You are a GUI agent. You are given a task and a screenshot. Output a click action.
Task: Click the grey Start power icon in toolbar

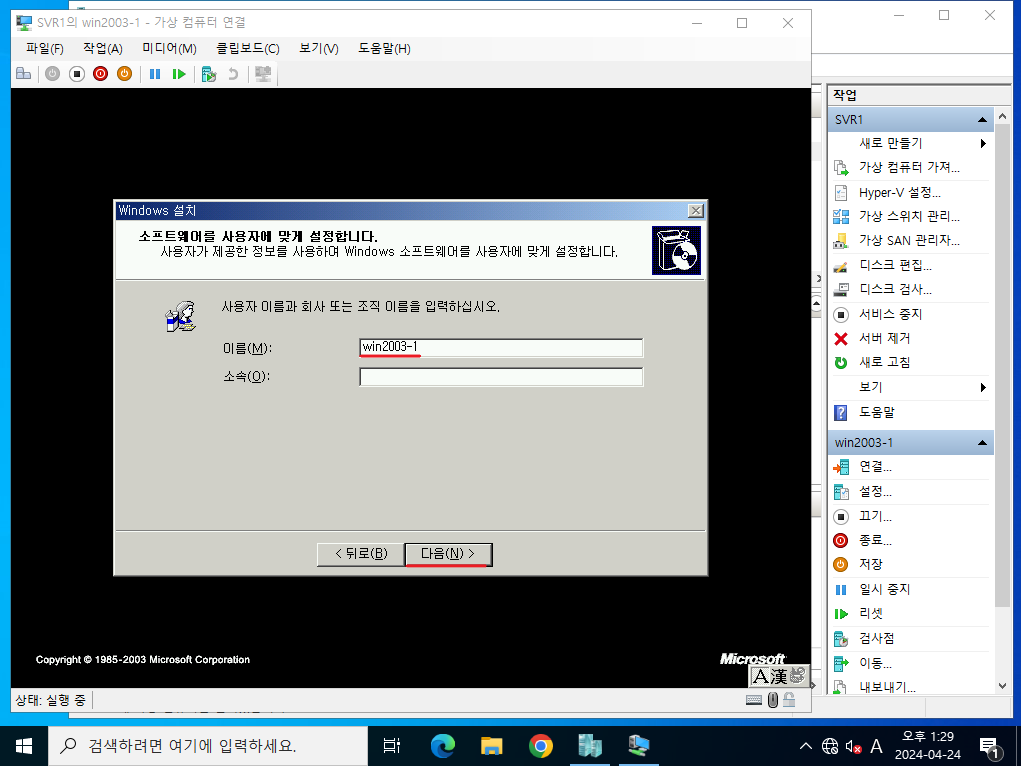(x=53, y=74)
